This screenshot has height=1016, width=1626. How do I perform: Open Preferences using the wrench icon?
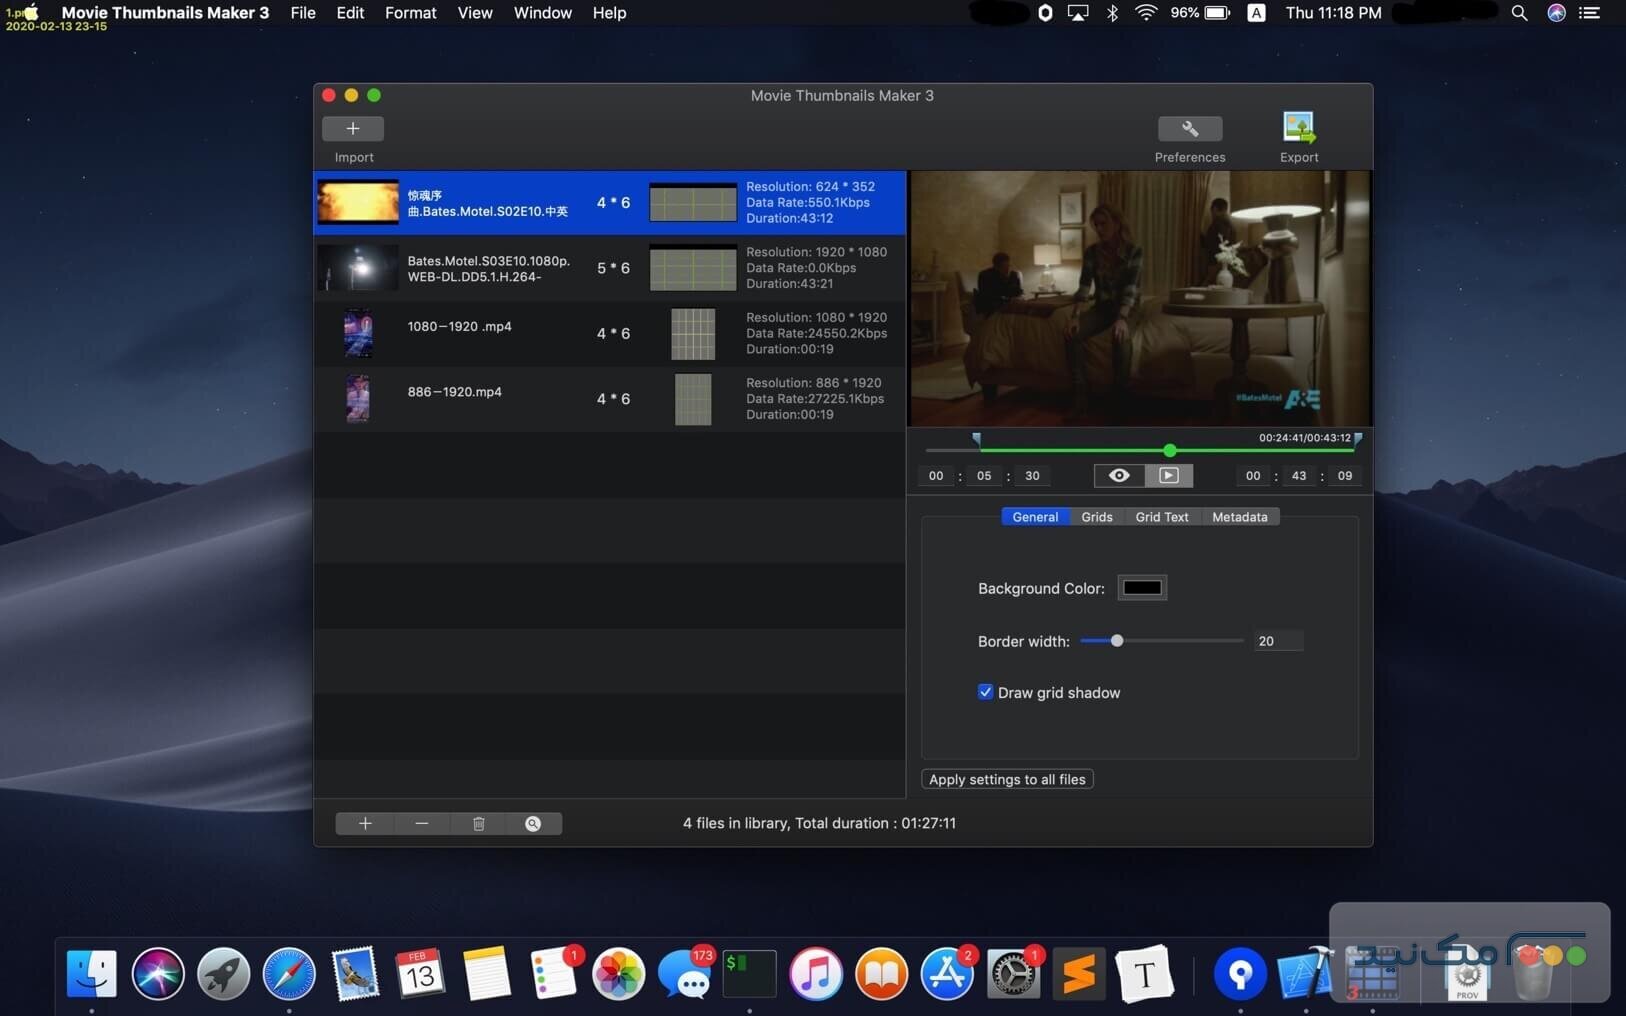pos(1190,128)
